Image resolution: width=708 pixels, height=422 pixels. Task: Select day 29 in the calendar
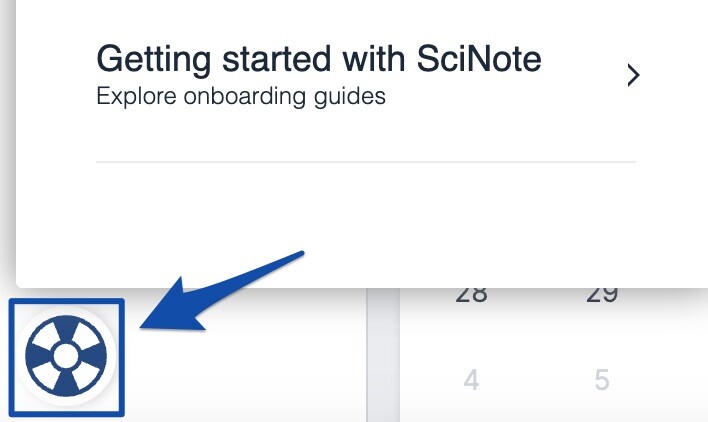coord(601,295)
